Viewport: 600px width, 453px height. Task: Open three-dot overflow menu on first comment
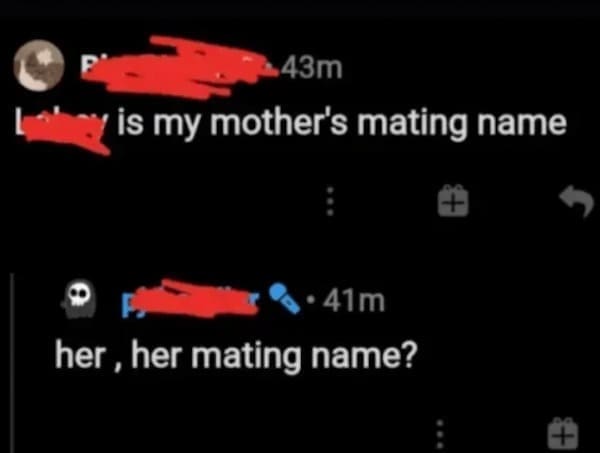pyautogui.click(x=331, y=201)
